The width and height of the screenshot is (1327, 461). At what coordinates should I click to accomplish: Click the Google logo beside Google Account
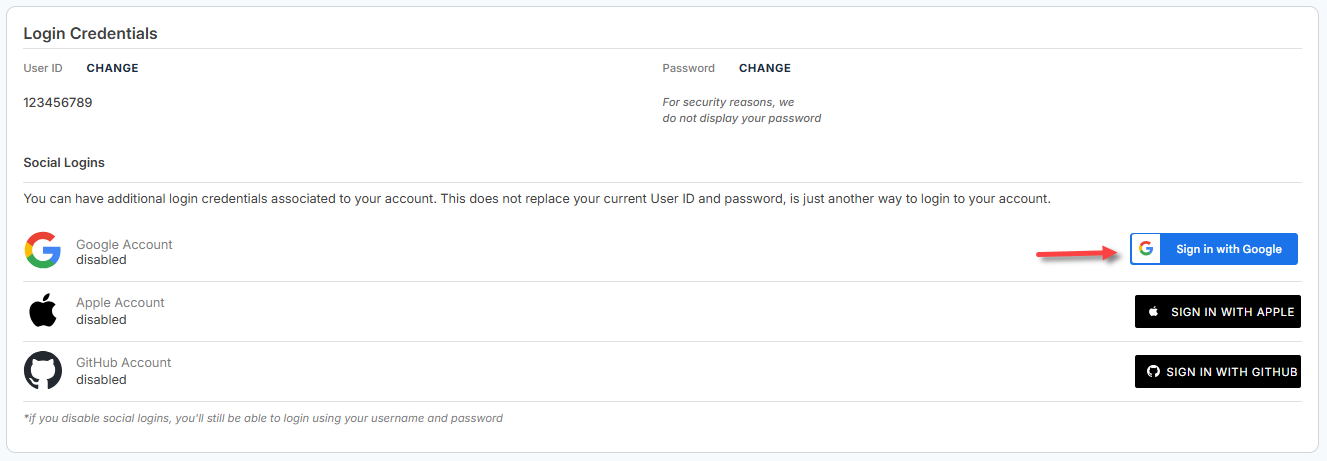[x=43, y=251]
